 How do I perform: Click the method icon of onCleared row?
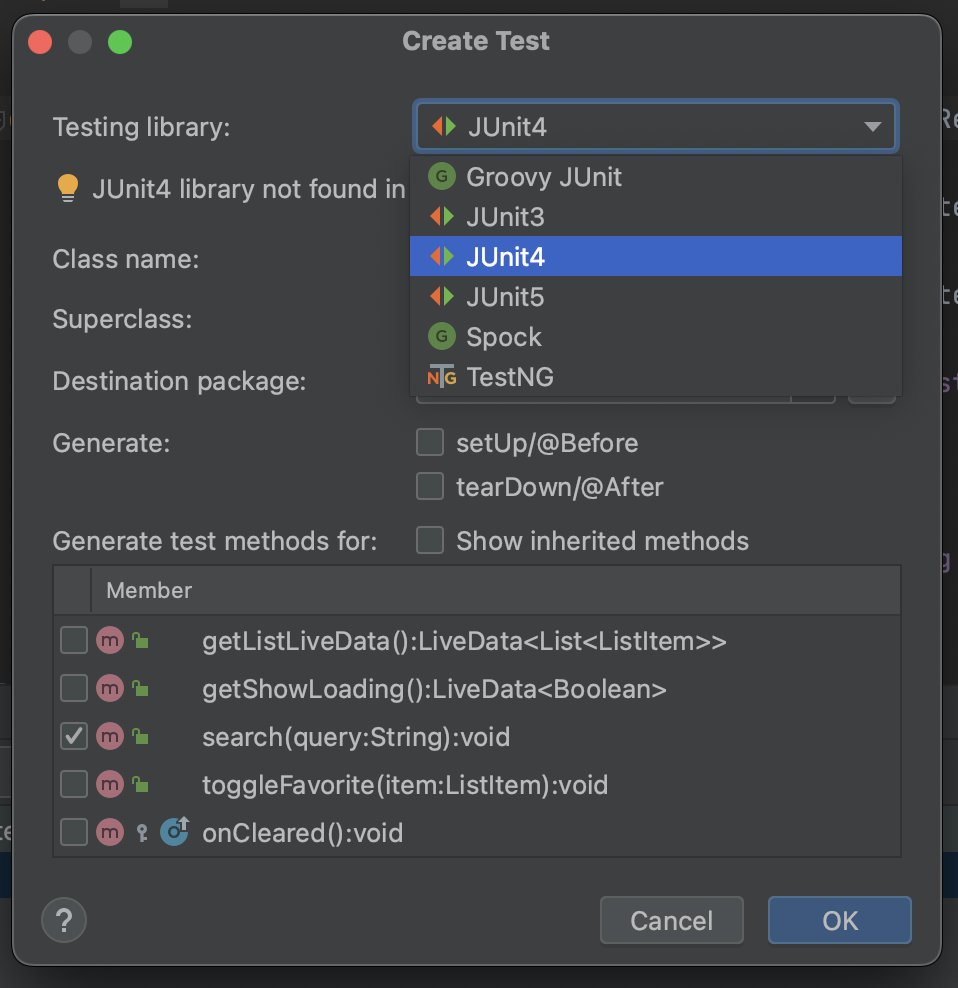pyautogui.click(x=110, y=832)
